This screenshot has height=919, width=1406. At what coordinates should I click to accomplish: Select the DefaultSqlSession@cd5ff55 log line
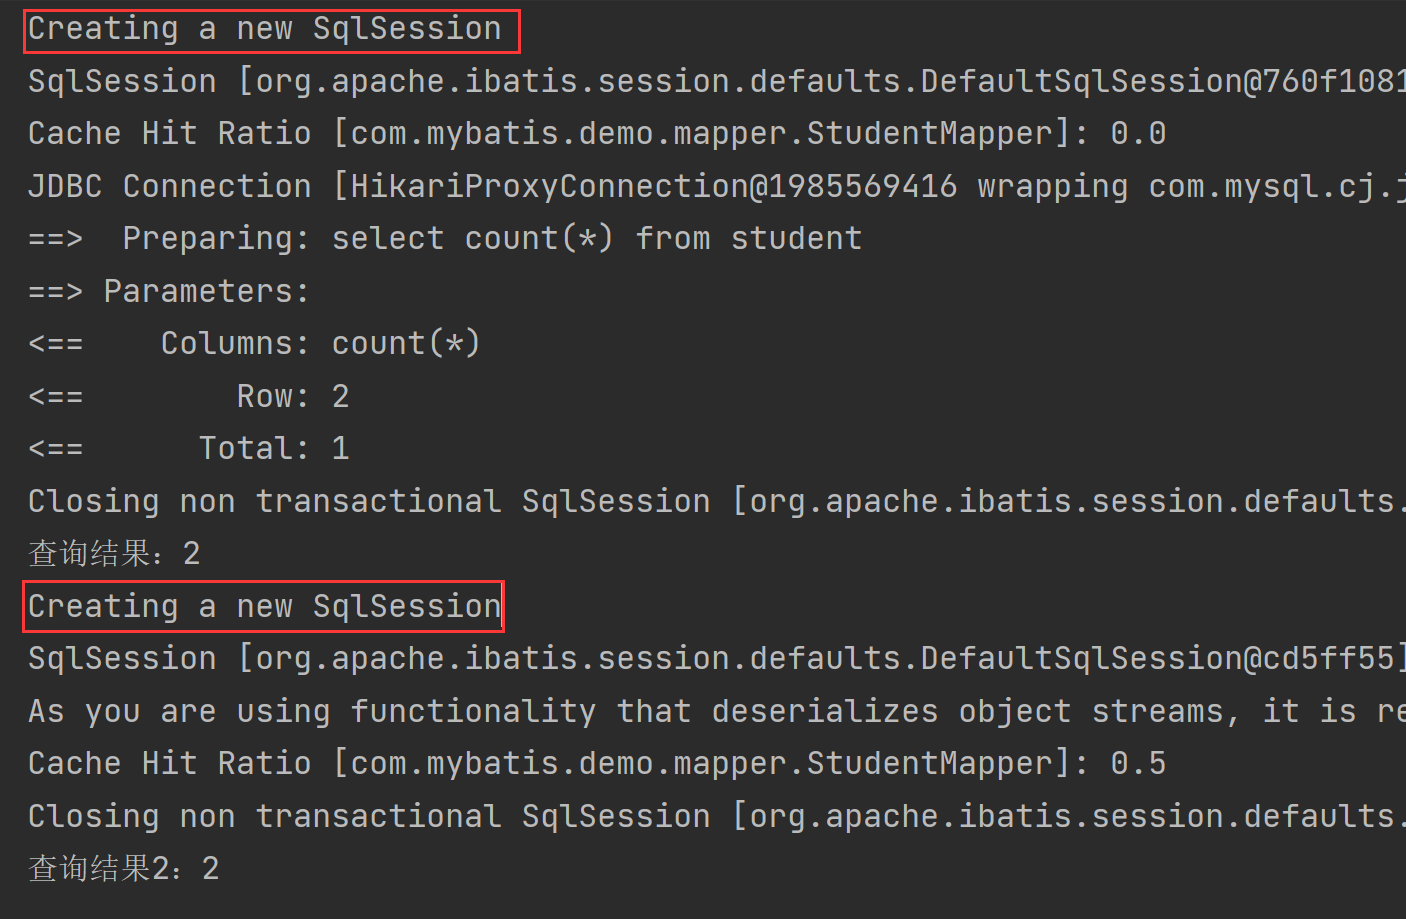(x=717, y=658)
